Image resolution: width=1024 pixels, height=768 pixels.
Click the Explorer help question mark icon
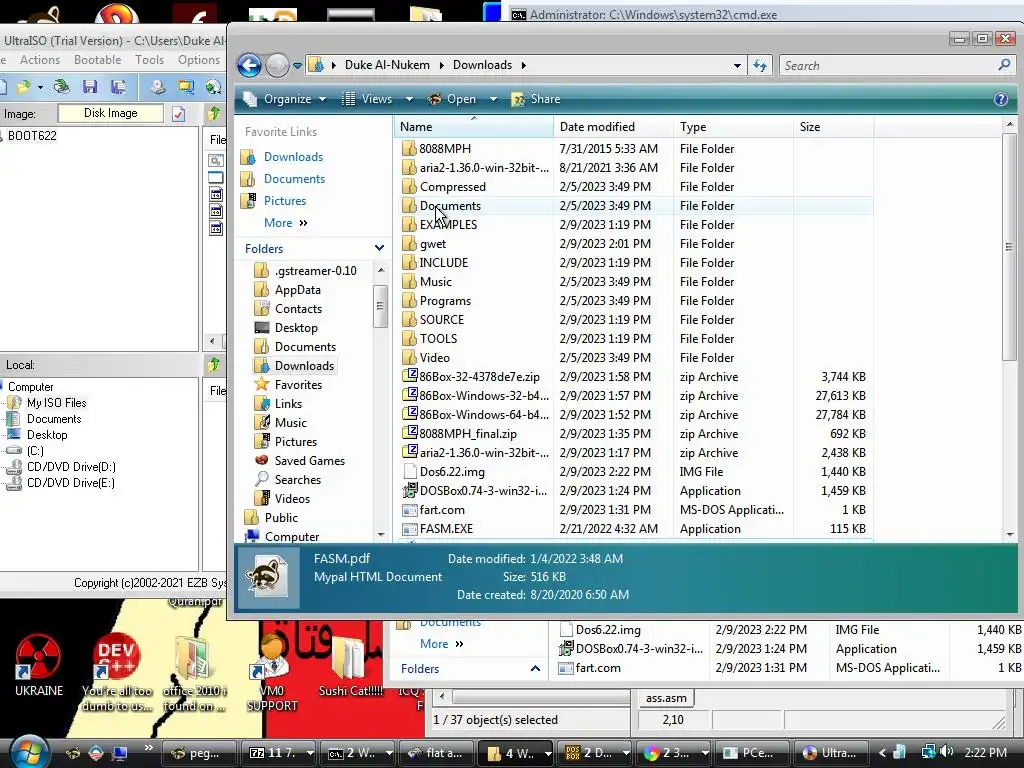(x=1000, y=99)
